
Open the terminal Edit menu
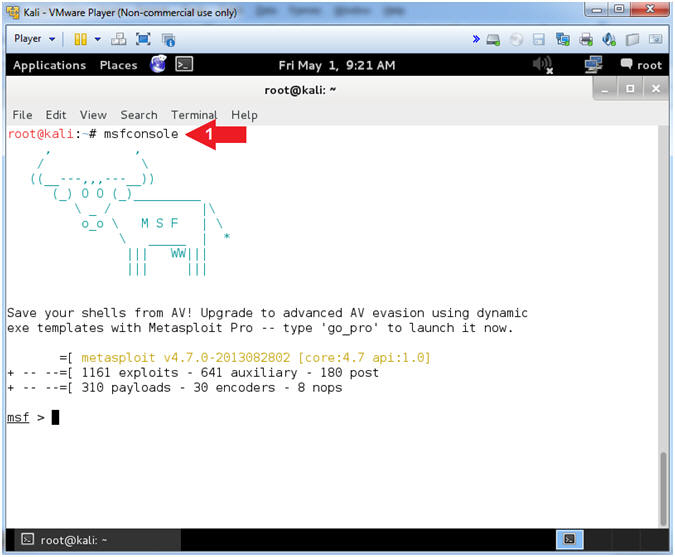point(56,115)
